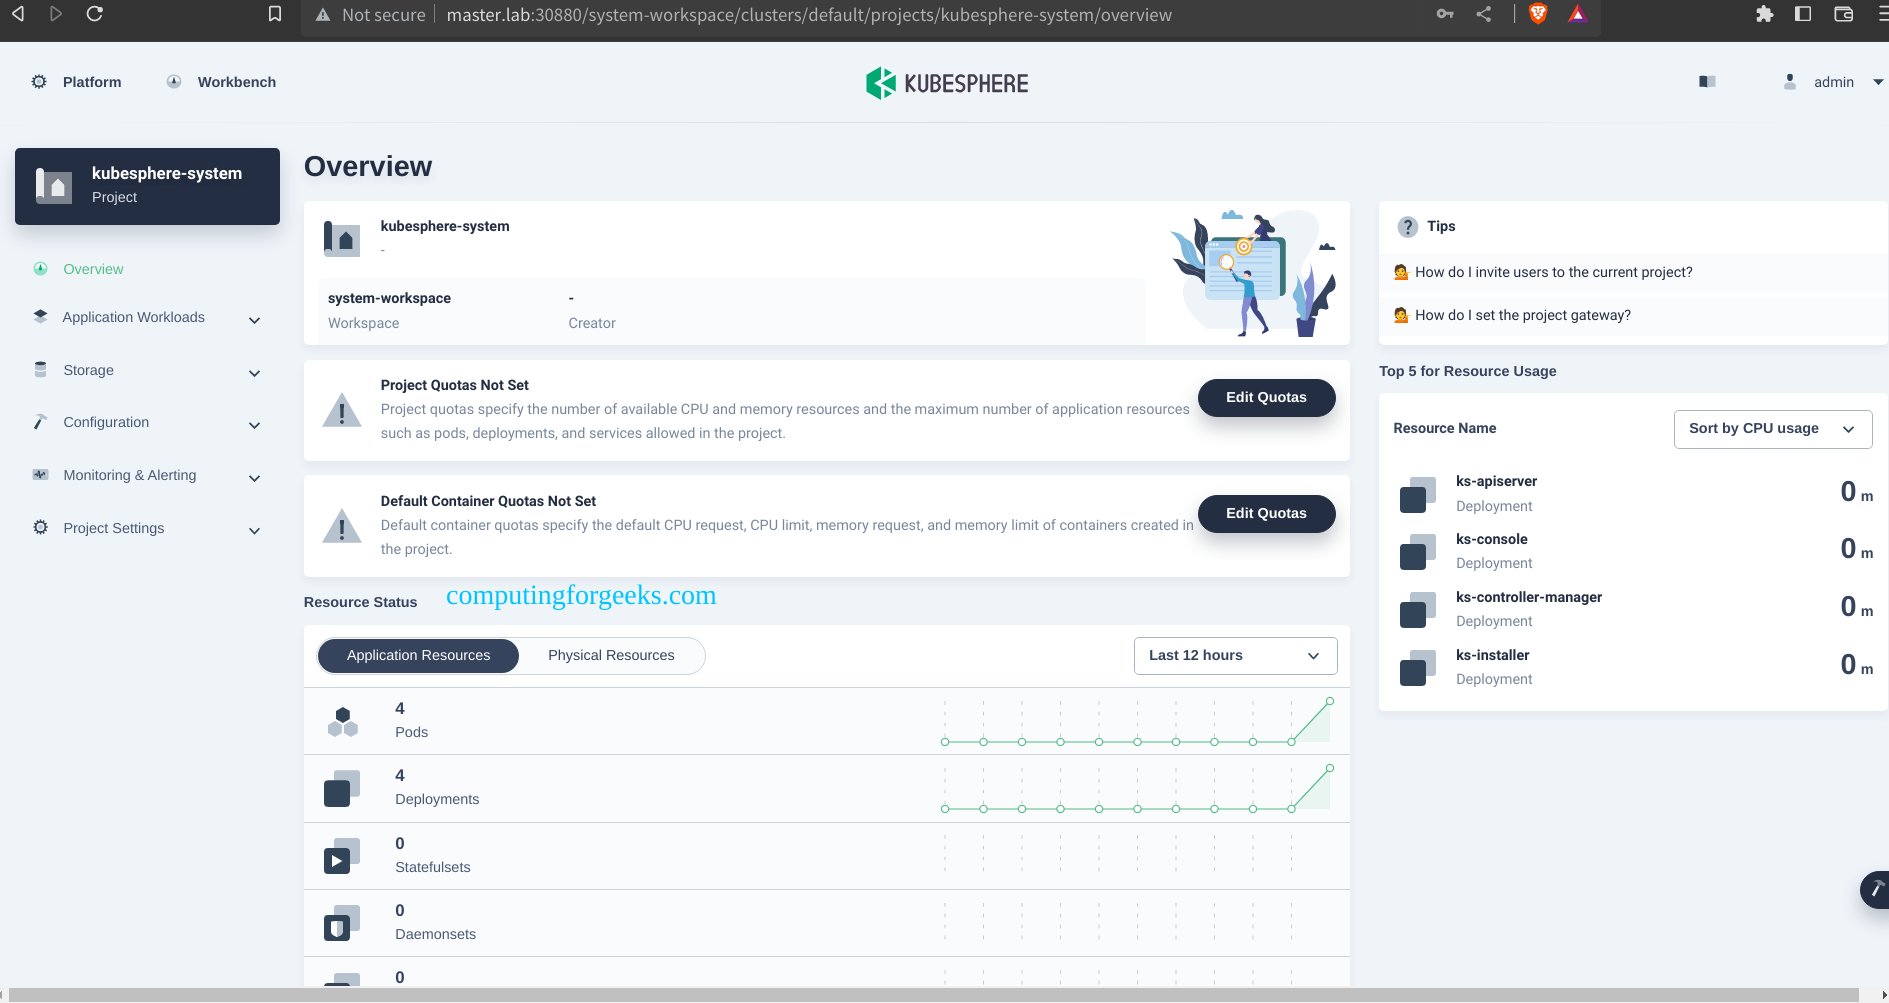Open the Last 12 hours dropdown
1889x1003 pixels.
[1235, 655]
